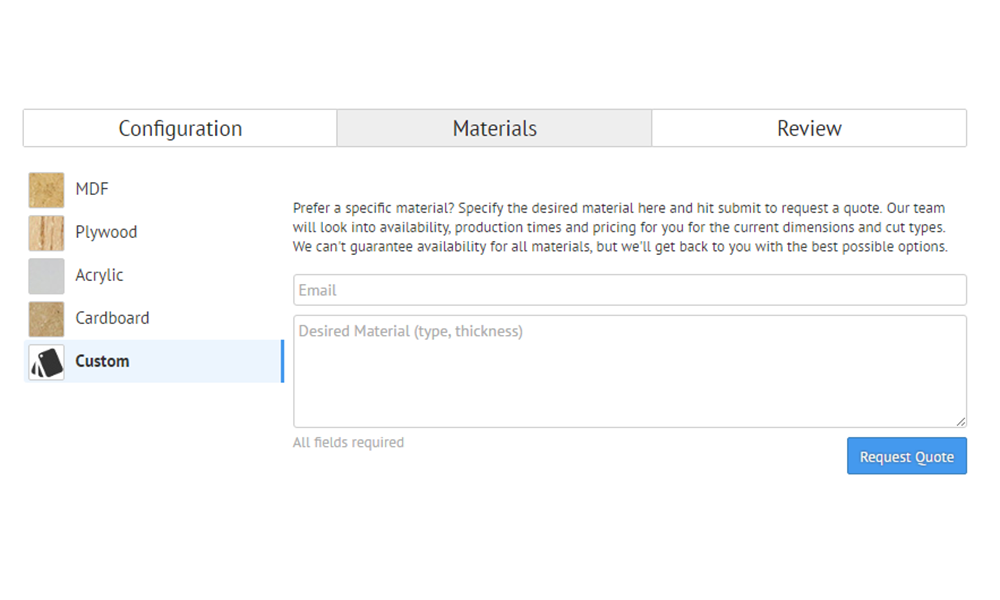The image size is (1000, 600).
Task: Click the bold Custom text label
Action: click(x=102, y=361)
